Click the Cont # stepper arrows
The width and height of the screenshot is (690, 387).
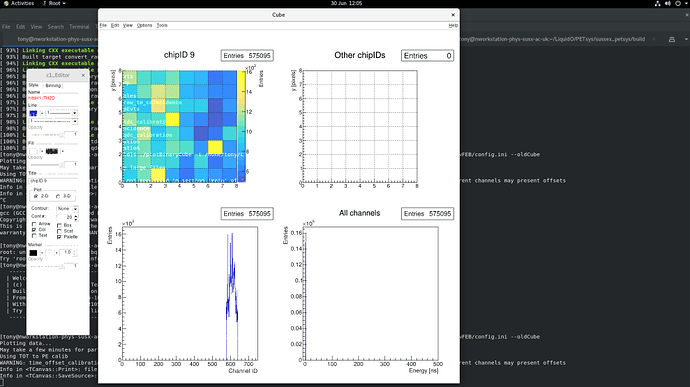click(76, 217)
